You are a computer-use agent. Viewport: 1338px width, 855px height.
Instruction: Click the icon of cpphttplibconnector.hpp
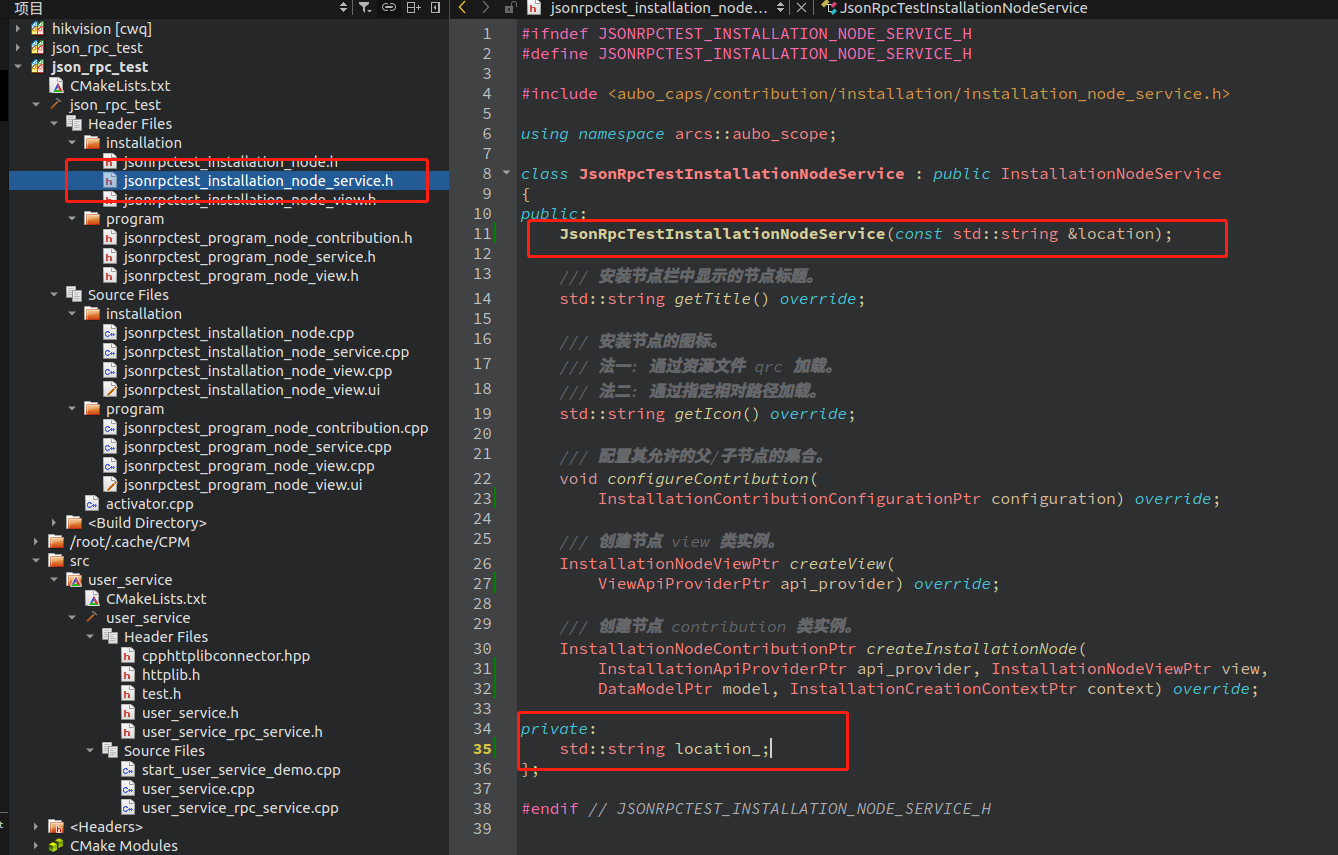[128, 656]
